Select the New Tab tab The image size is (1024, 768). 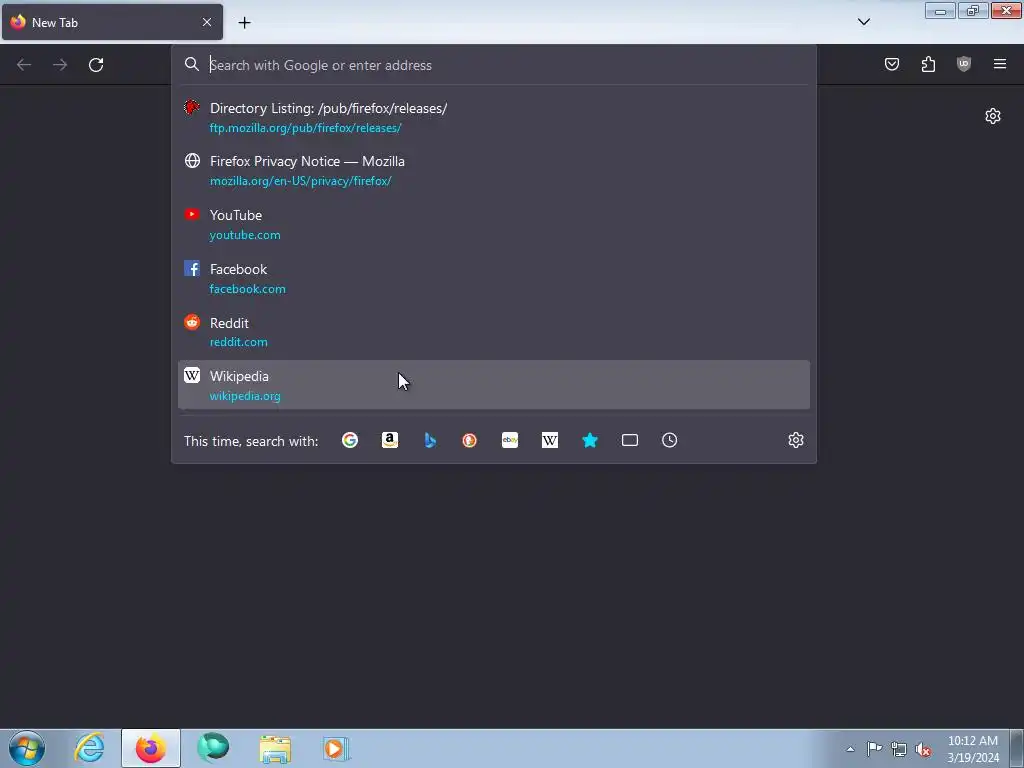[x=112, y=22]
